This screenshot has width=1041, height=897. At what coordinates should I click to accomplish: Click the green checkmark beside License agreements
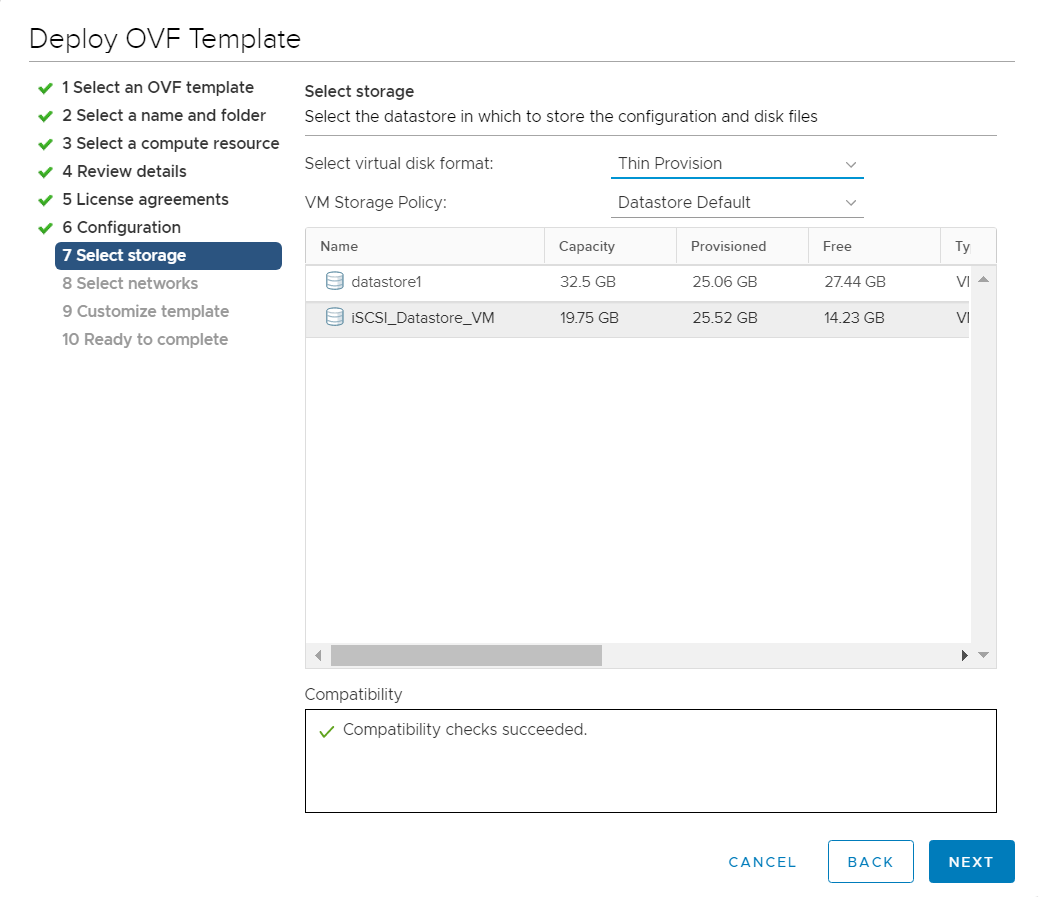tap(45, 200)
